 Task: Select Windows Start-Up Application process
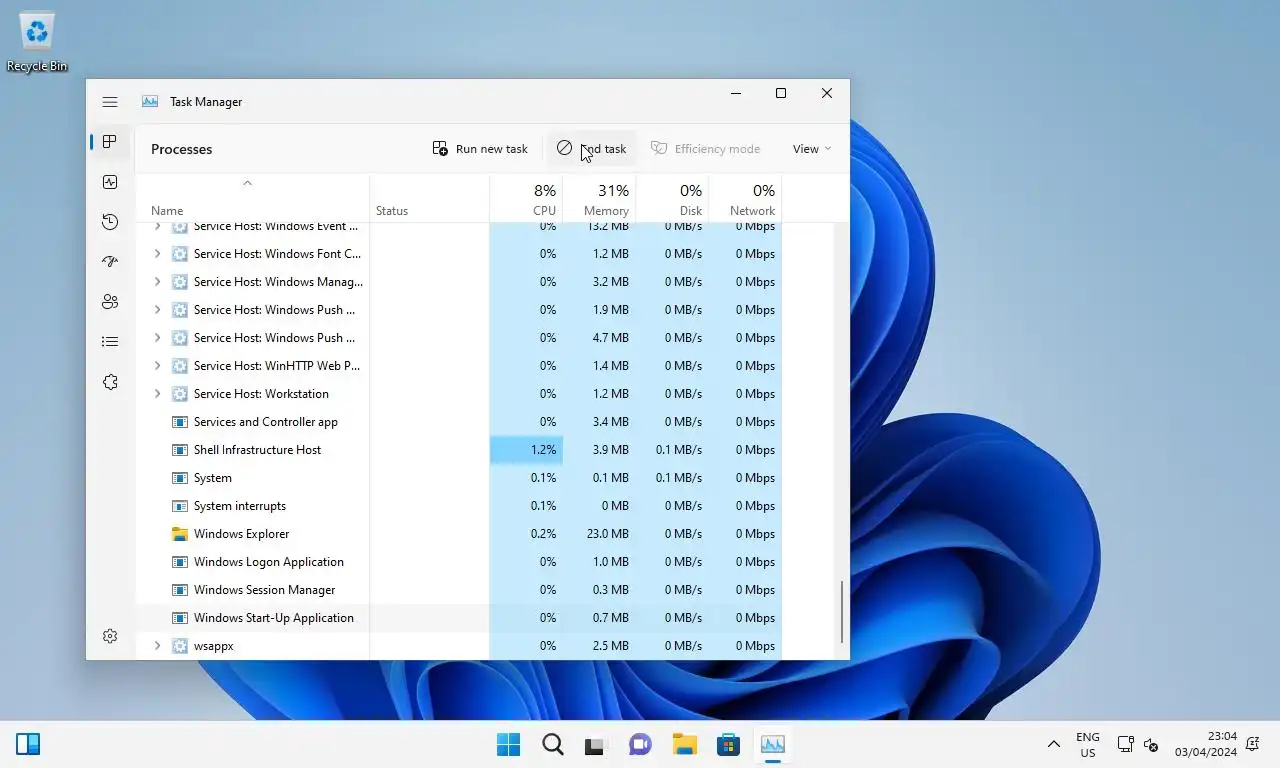[458, 618]
